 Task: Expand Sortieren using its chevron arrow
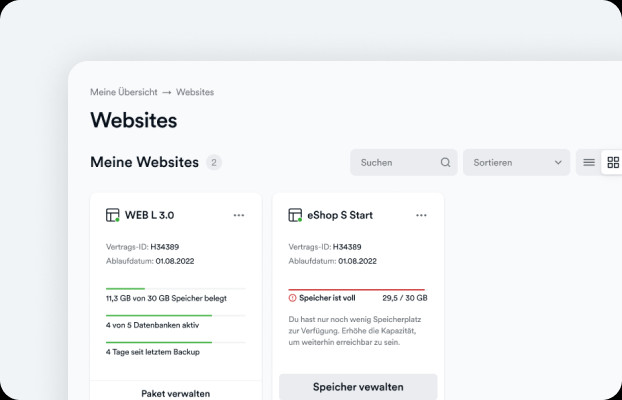pyautogui.click(x=558, y=162)
